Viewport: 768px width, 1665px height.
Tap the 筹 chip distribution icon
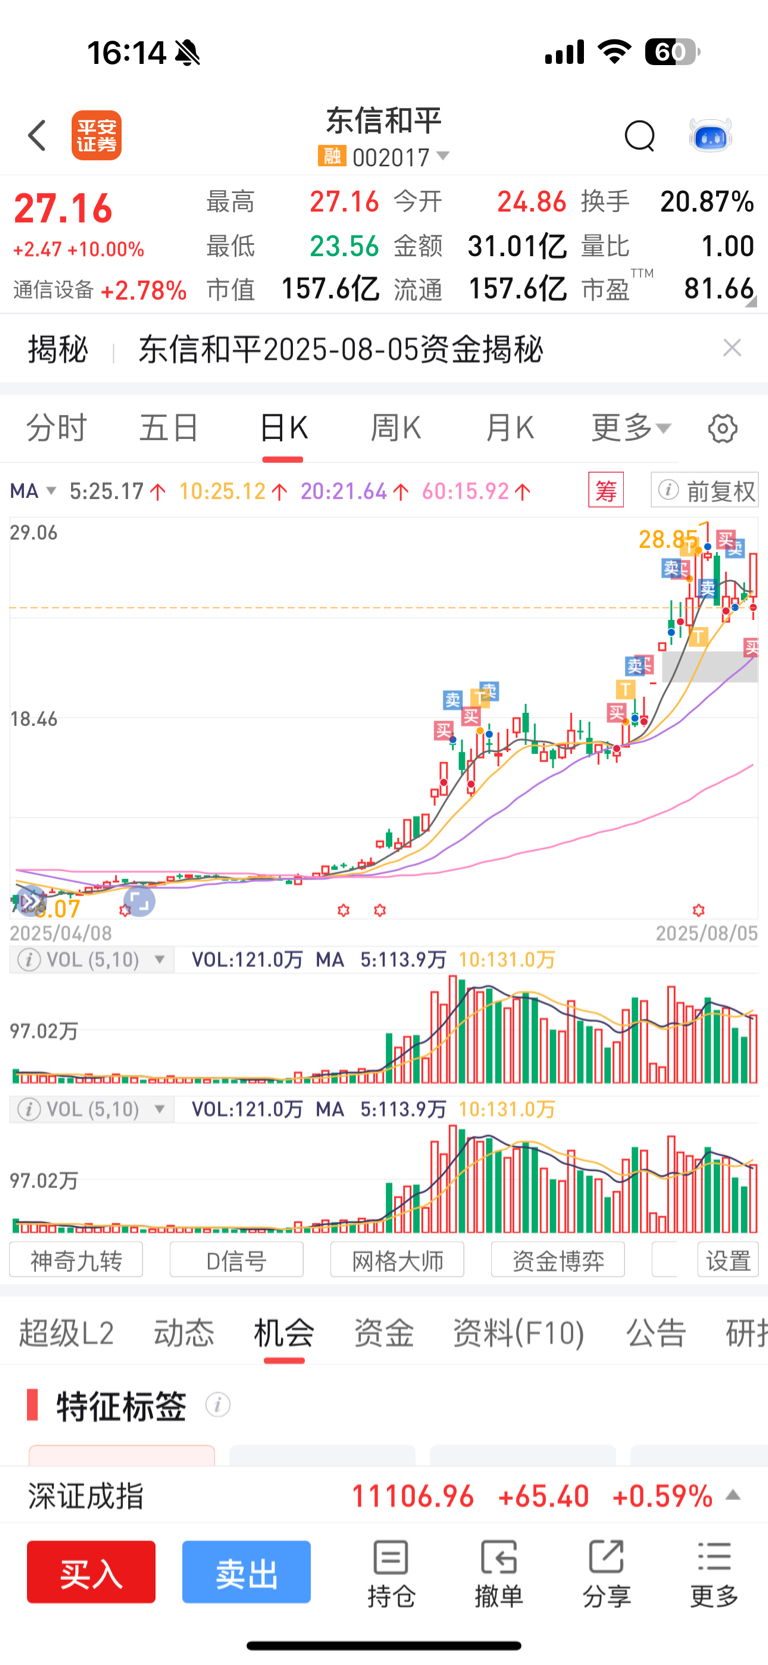point(606,490)
